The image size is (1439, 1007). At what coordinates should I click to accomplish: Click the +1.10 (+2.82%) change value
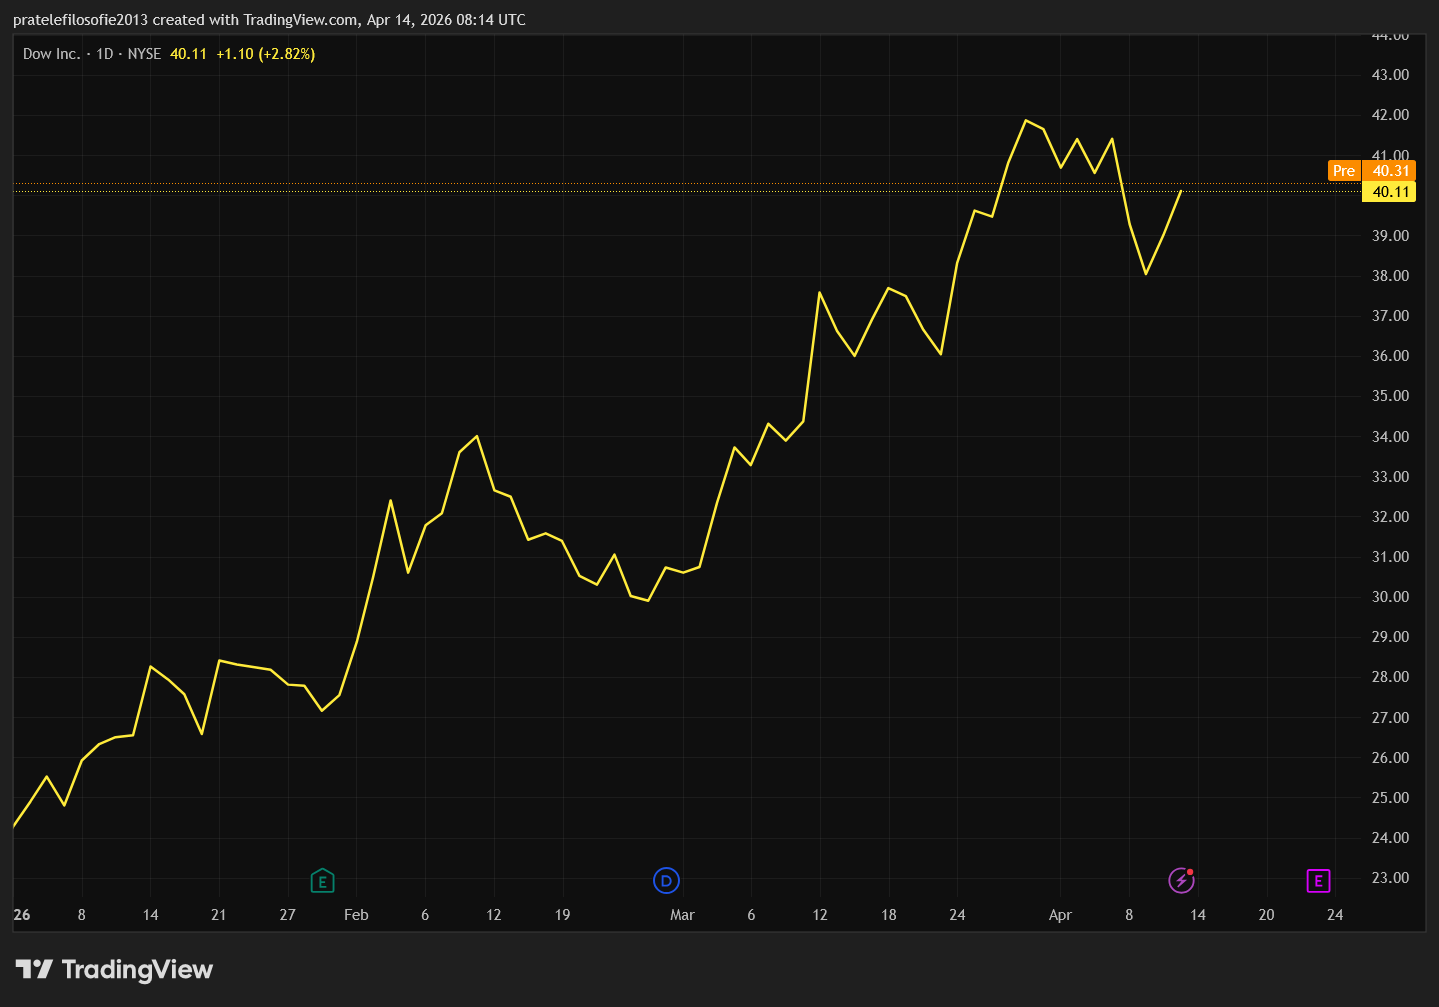(x=265, y=54)
